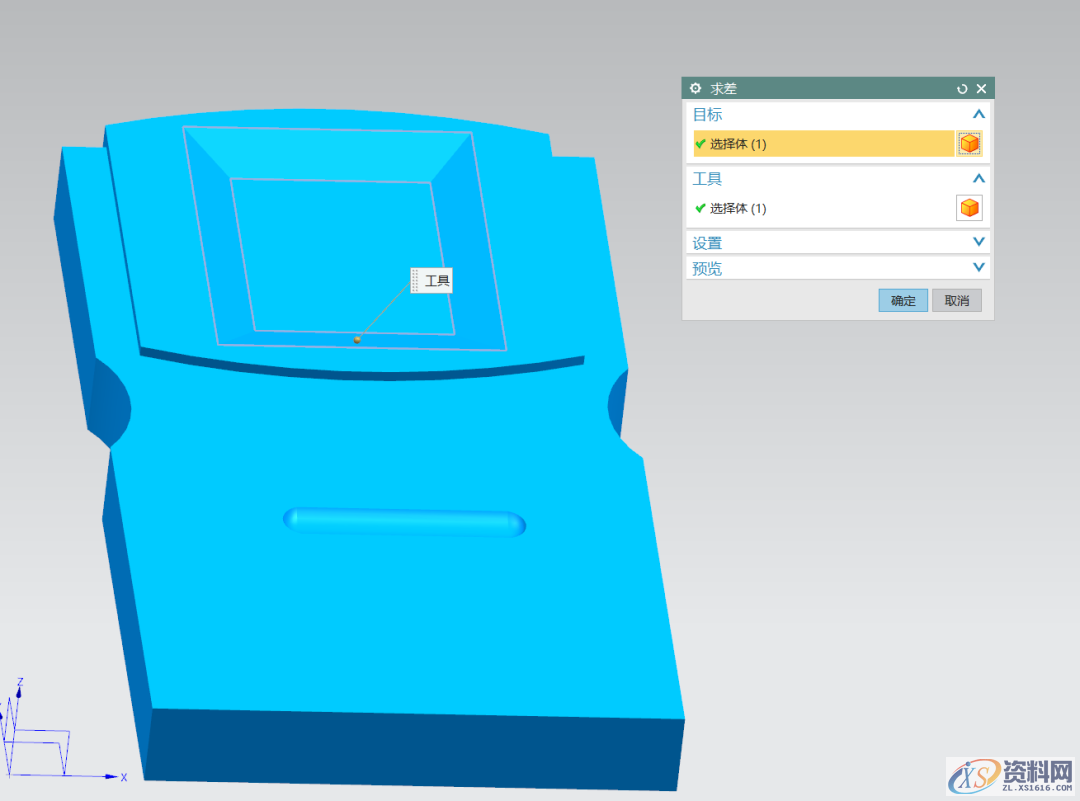This screenshot has width=1080, height=801.
Task: Collapse the 目标 section
Action: tap(978, 115)
